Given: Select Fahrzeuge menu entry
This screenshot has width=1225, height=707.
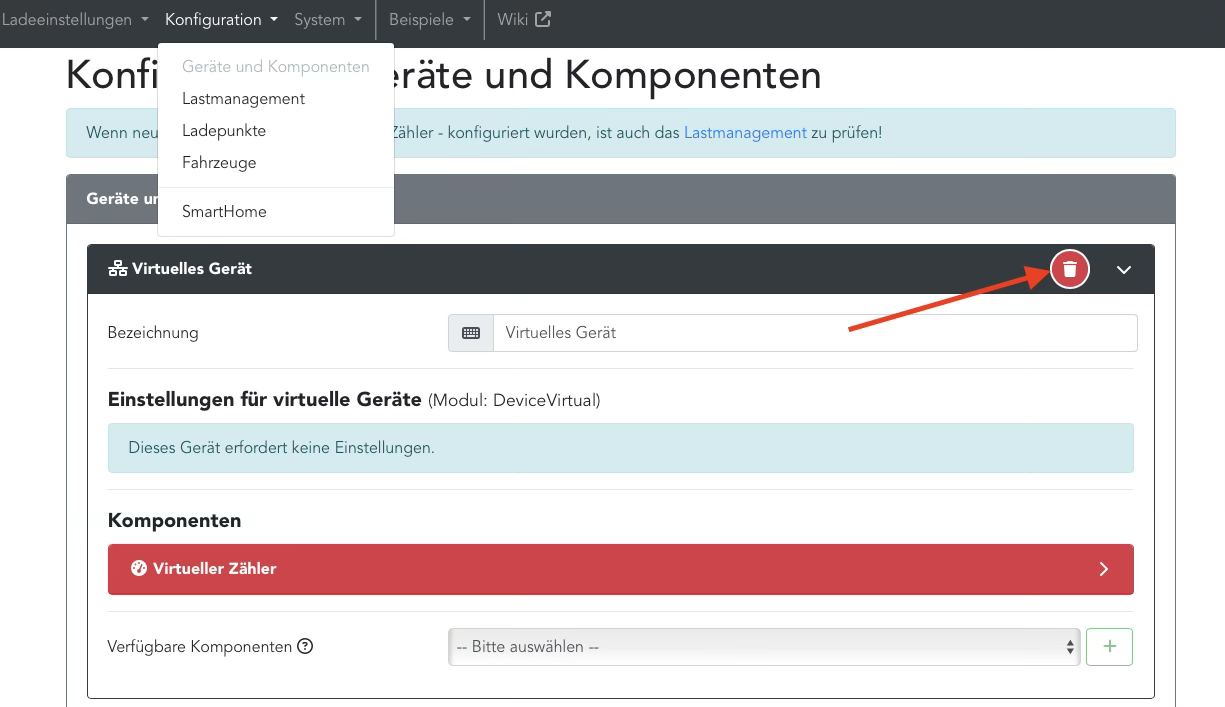Looking at the screenshot, I should (x=219, y=163).
